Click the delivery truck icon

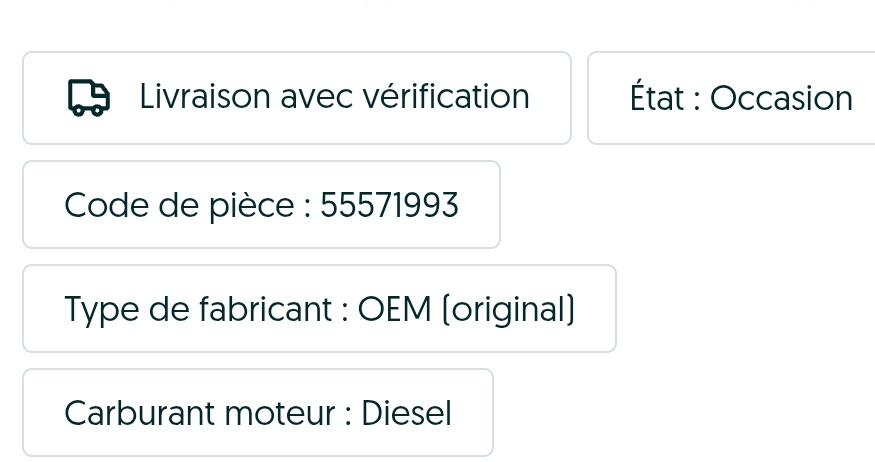89,98
